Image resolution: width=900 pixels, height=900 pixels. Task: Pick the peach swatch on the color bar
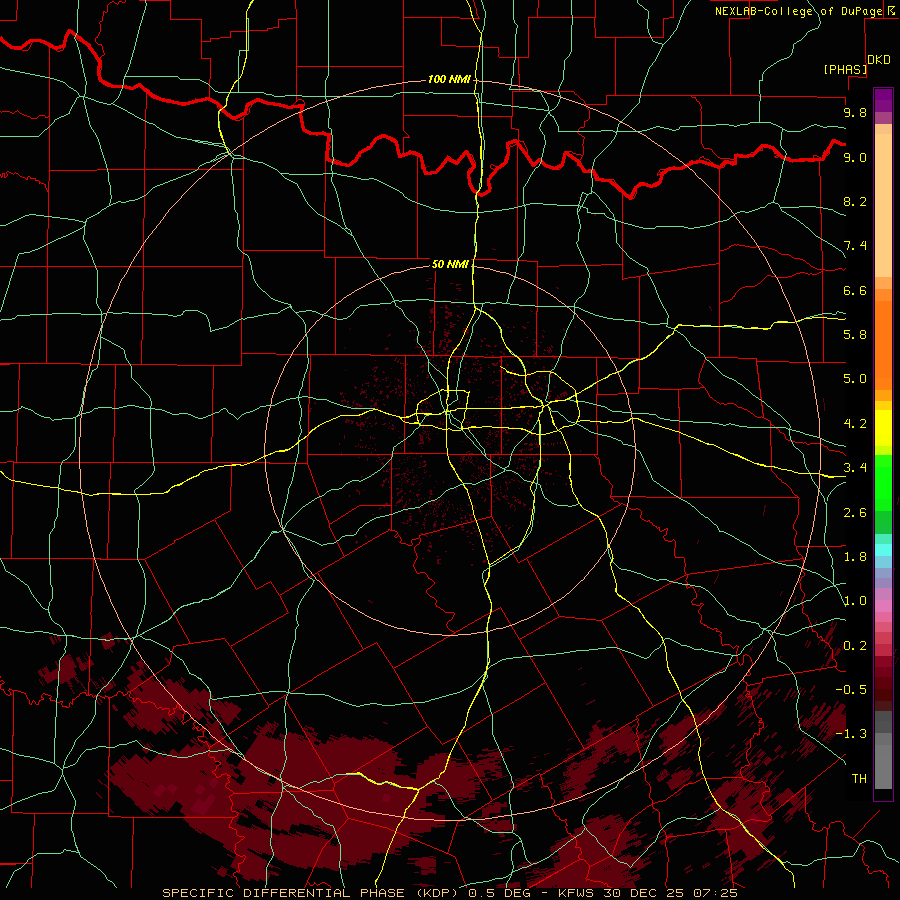(x=883, y=207)
